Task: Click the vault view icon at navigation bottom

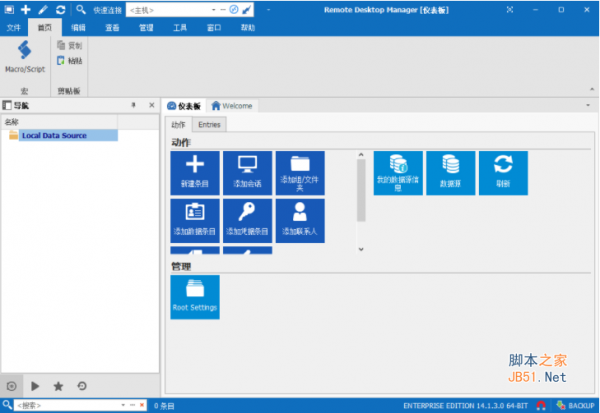Action: [11, 386]
